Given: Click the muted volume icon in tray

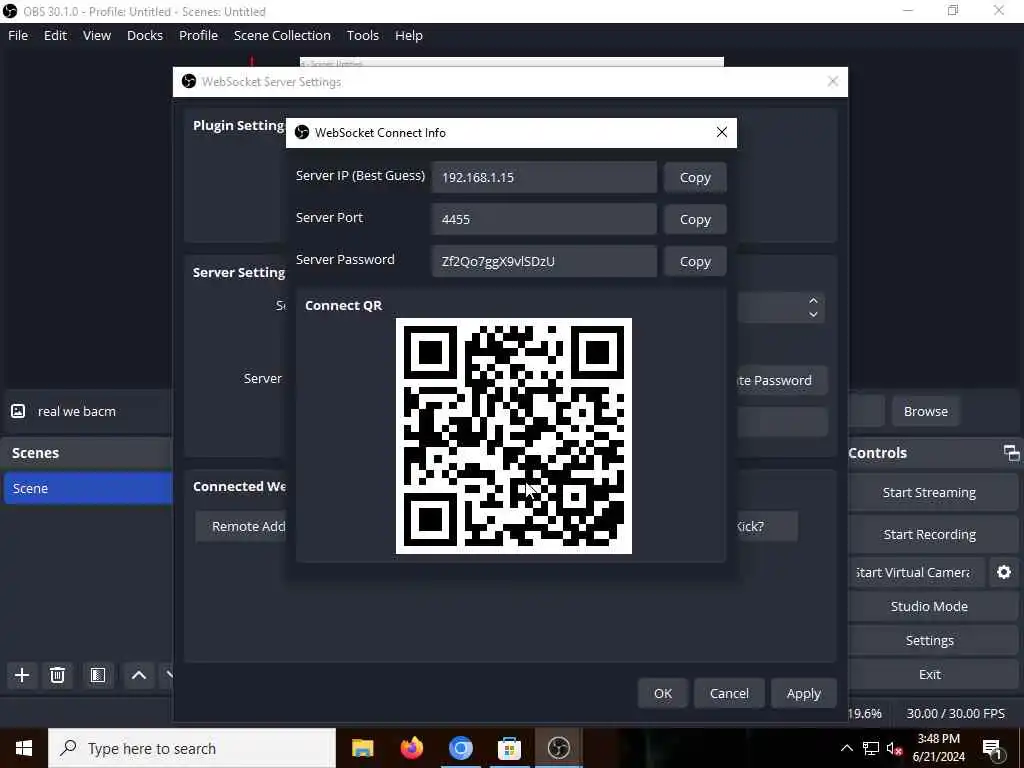Looking at the screenshot, I should coord(895,748).
